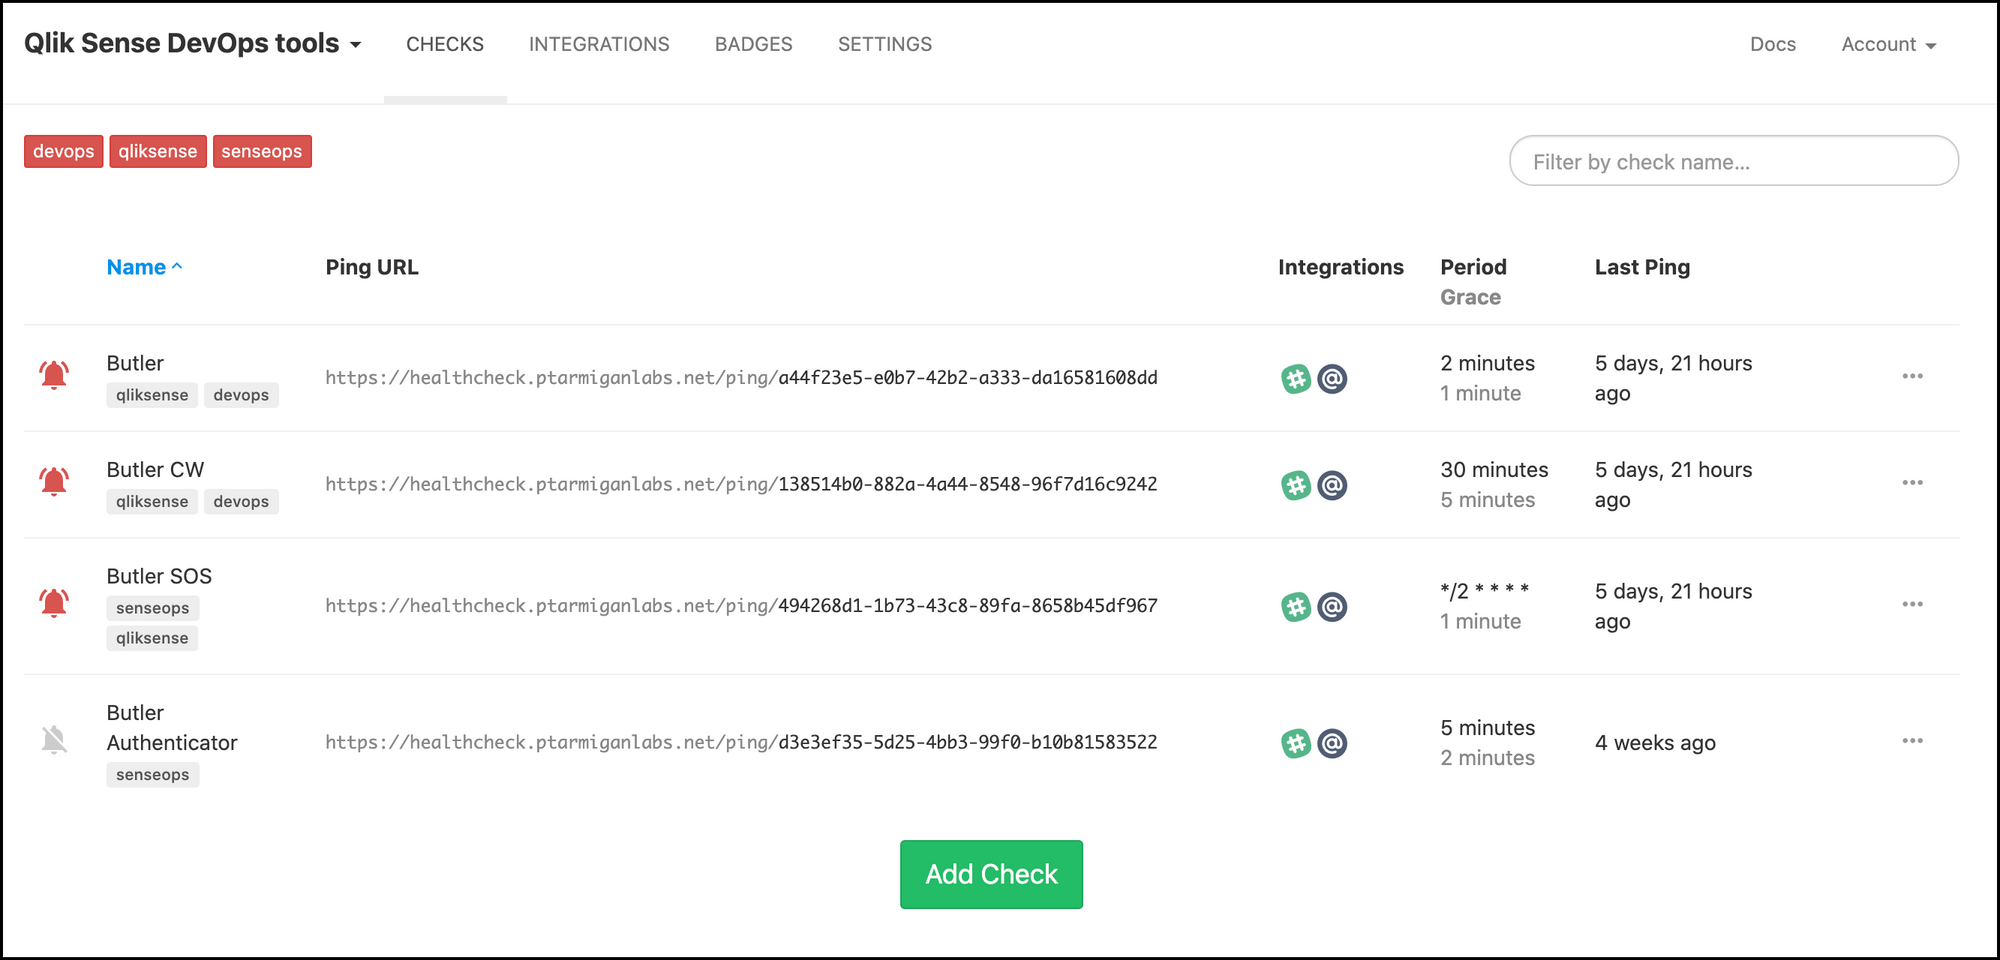Click the red alert bell for Butler CW
The width and height of the screenshot is (2000, 960).
tap(54, 482)
